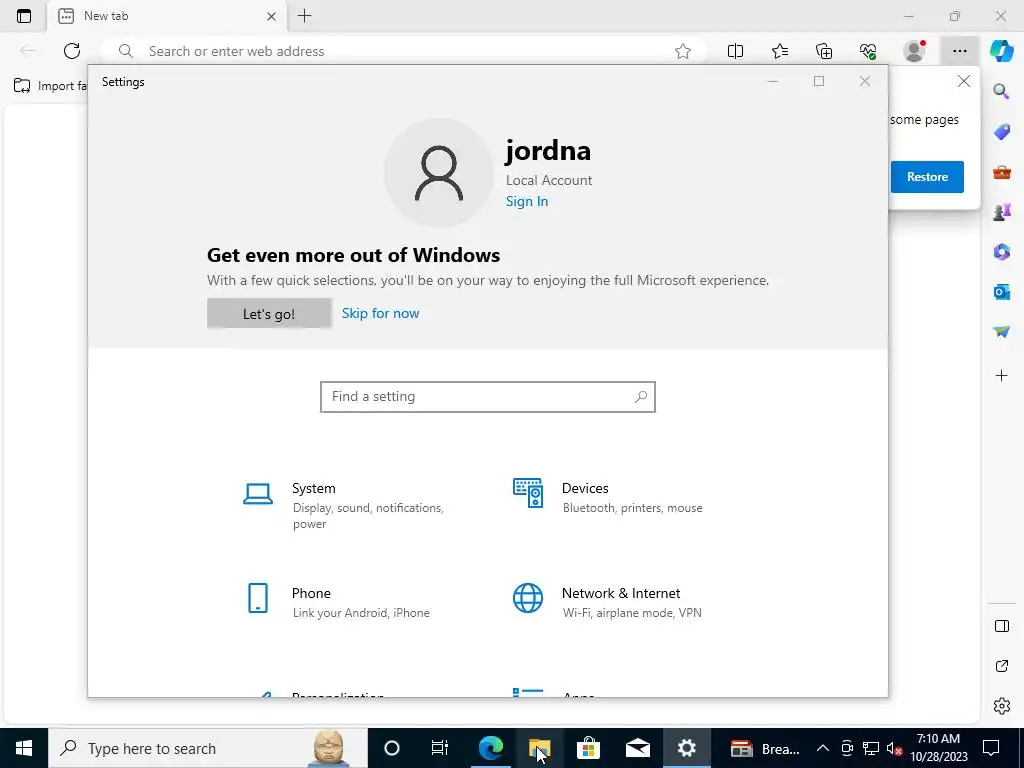Toggle the Edge sidebar panel layout icon
The height and width of the screenshot is (768, 1024).
click(1001, 626)
